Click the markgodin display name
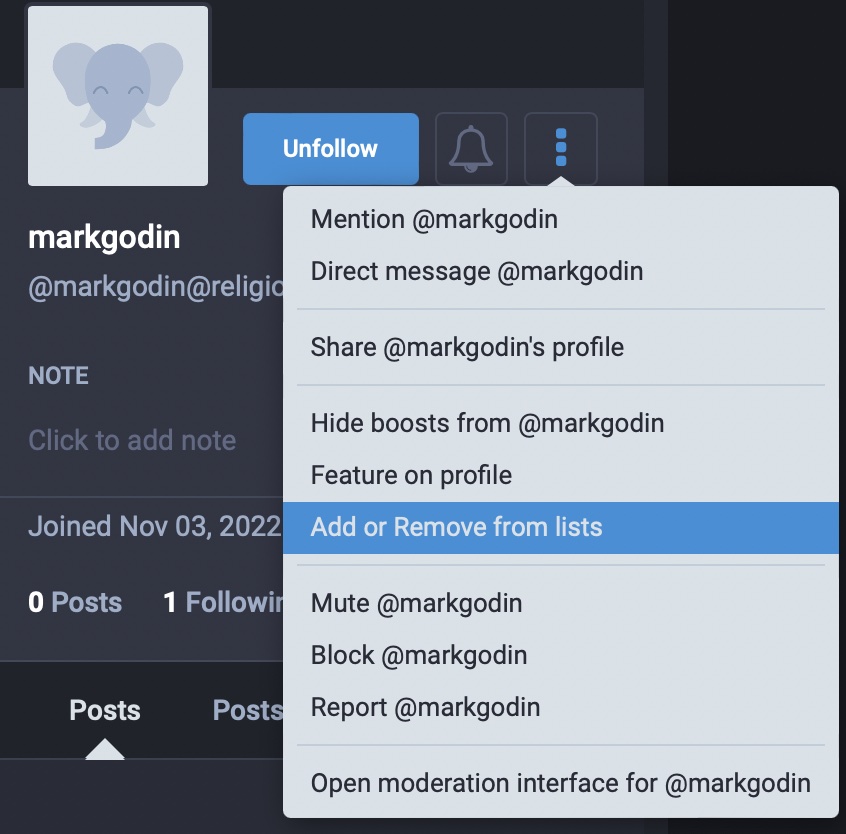 click(x=104, y=237)
